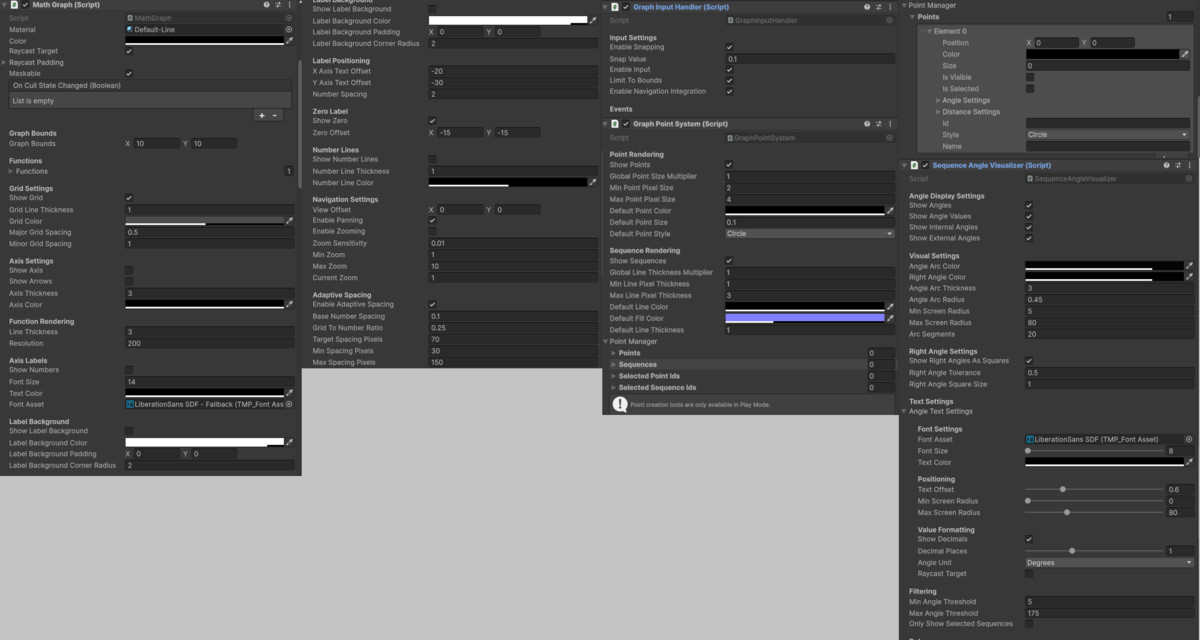The image size is (1200, 640).
Task: Open Graph Point System three-dot menu
Action: [x=888, y=124]
